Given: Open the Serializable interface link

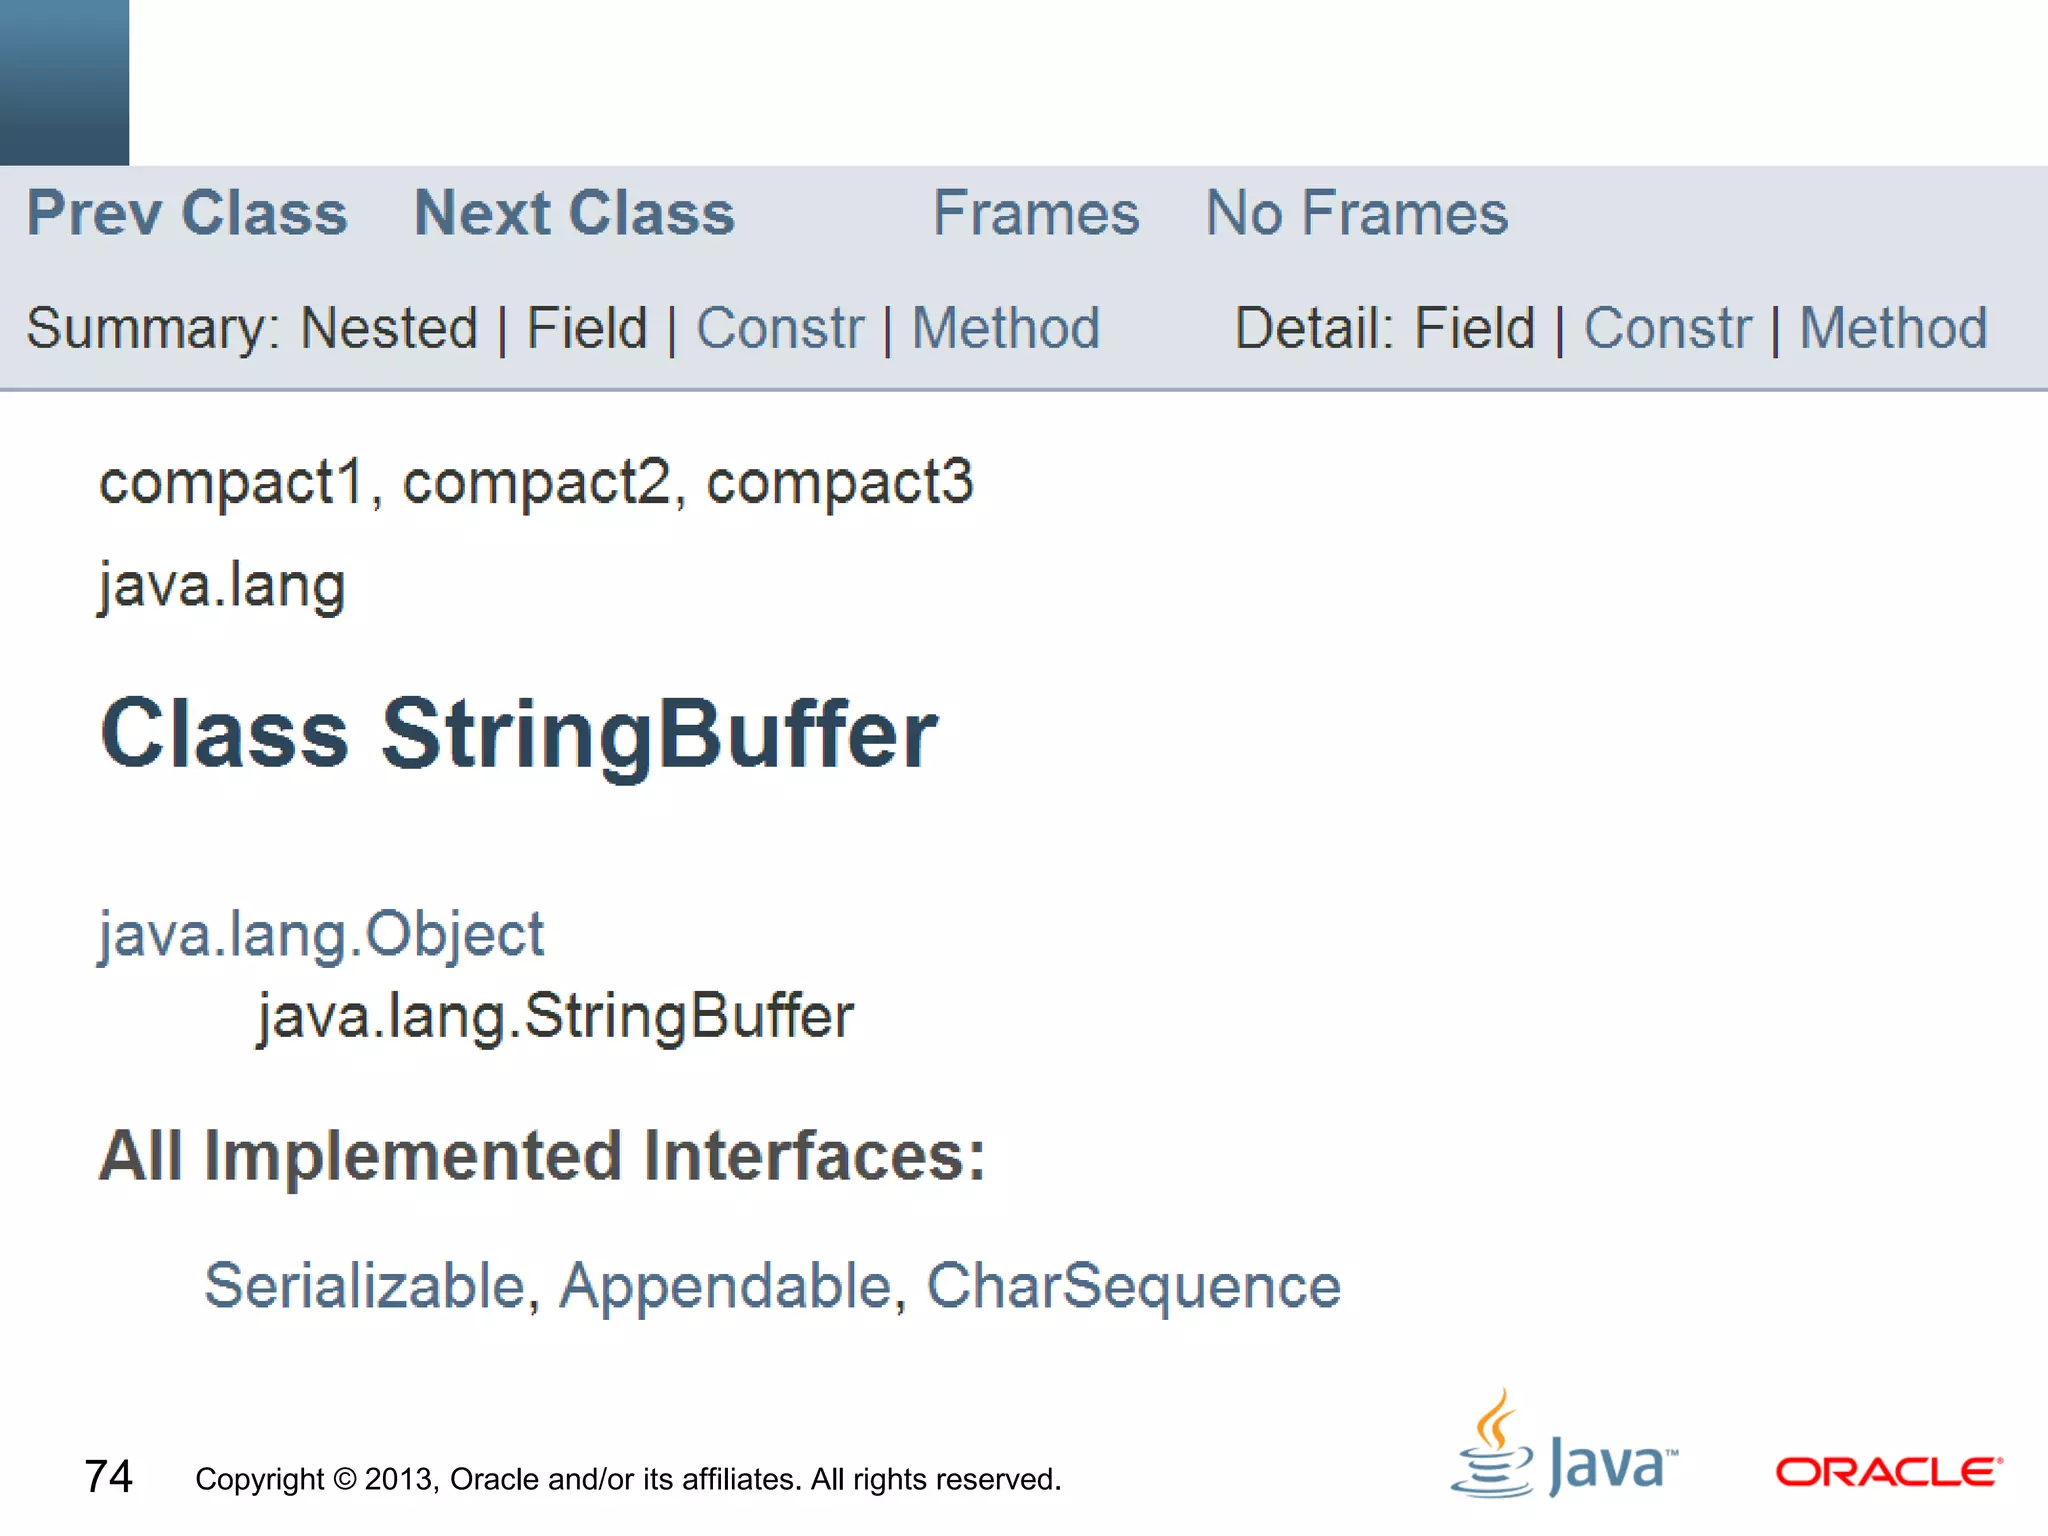Looking at the screenshot, I should (364, 1285).
